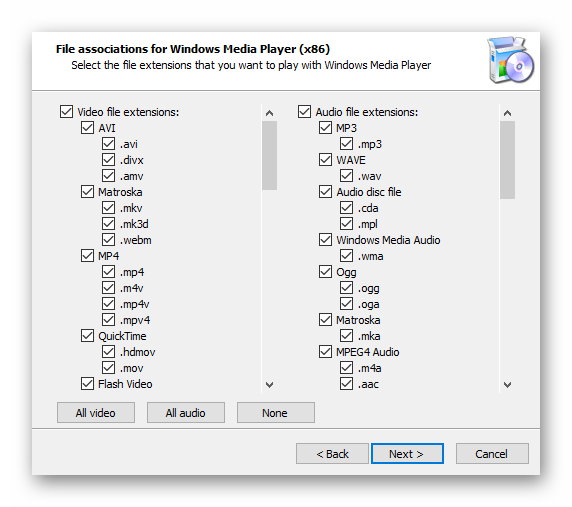Click audio list scroll up arrow
The width and height of the screenshot is (572, 507).
507,113
